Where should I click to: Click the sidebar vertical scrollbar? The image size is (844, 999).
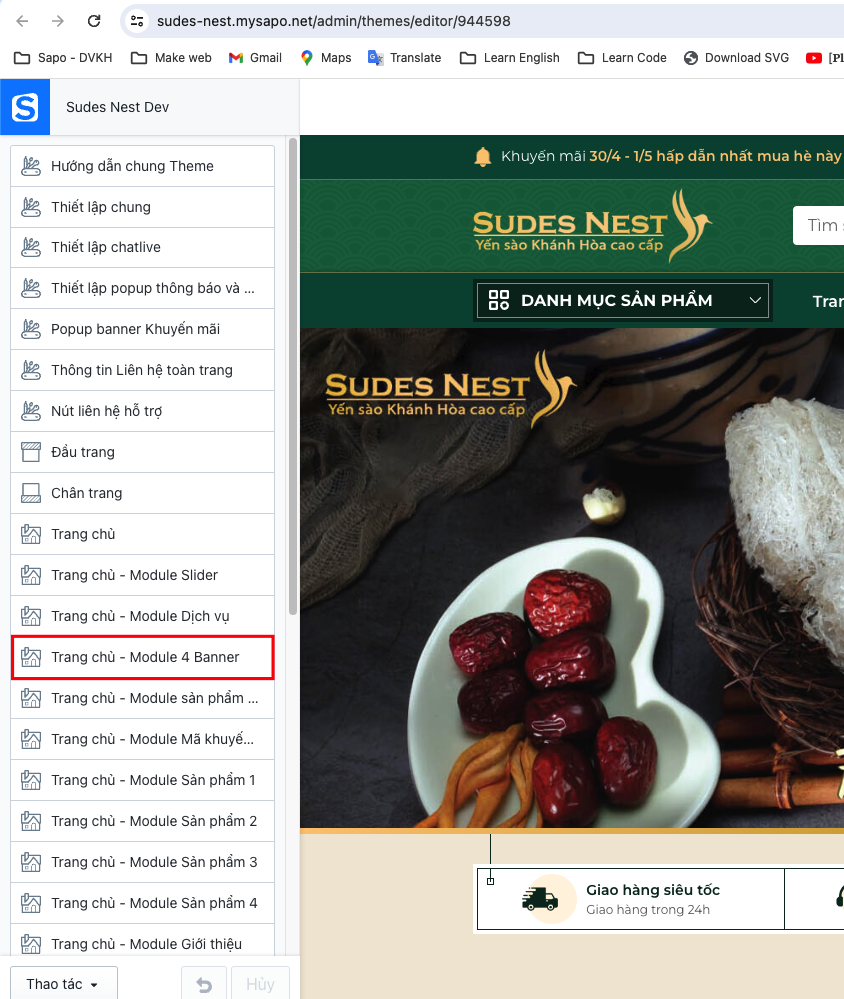pos(293,376)
